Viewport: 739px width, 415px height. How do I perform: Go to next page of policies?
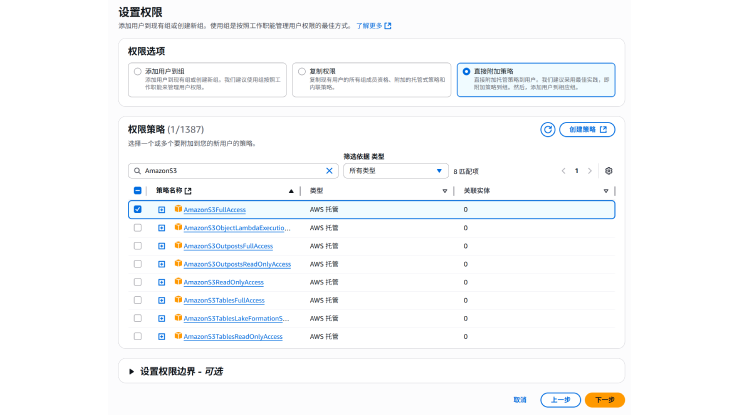[x=590, y=171]
